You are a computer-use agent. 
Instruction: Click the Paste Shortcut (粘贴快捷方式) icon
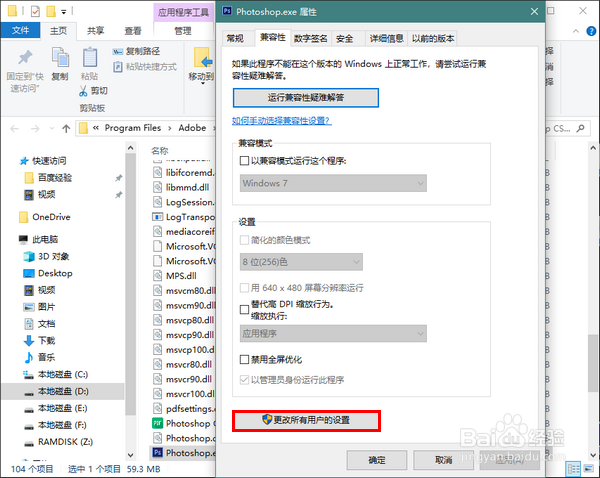[x=117, y=67]
